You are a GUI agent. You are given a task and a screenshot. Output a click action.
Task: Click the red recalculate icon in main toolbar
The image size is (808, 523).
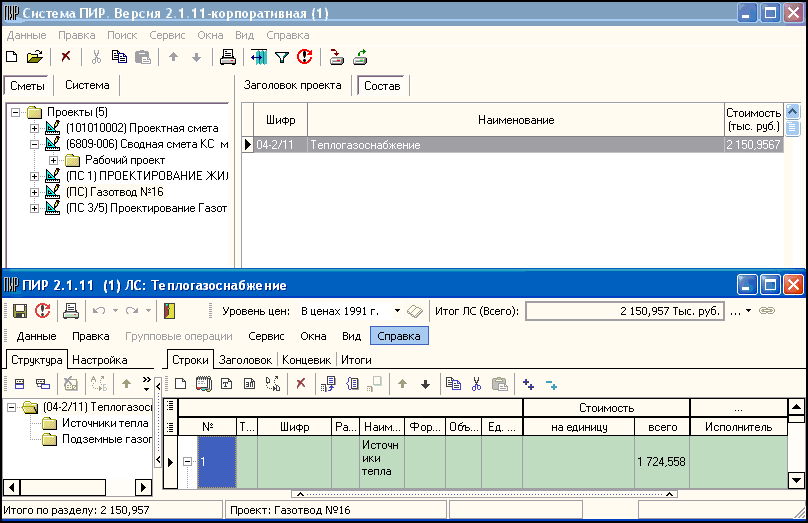click(305, 57)
